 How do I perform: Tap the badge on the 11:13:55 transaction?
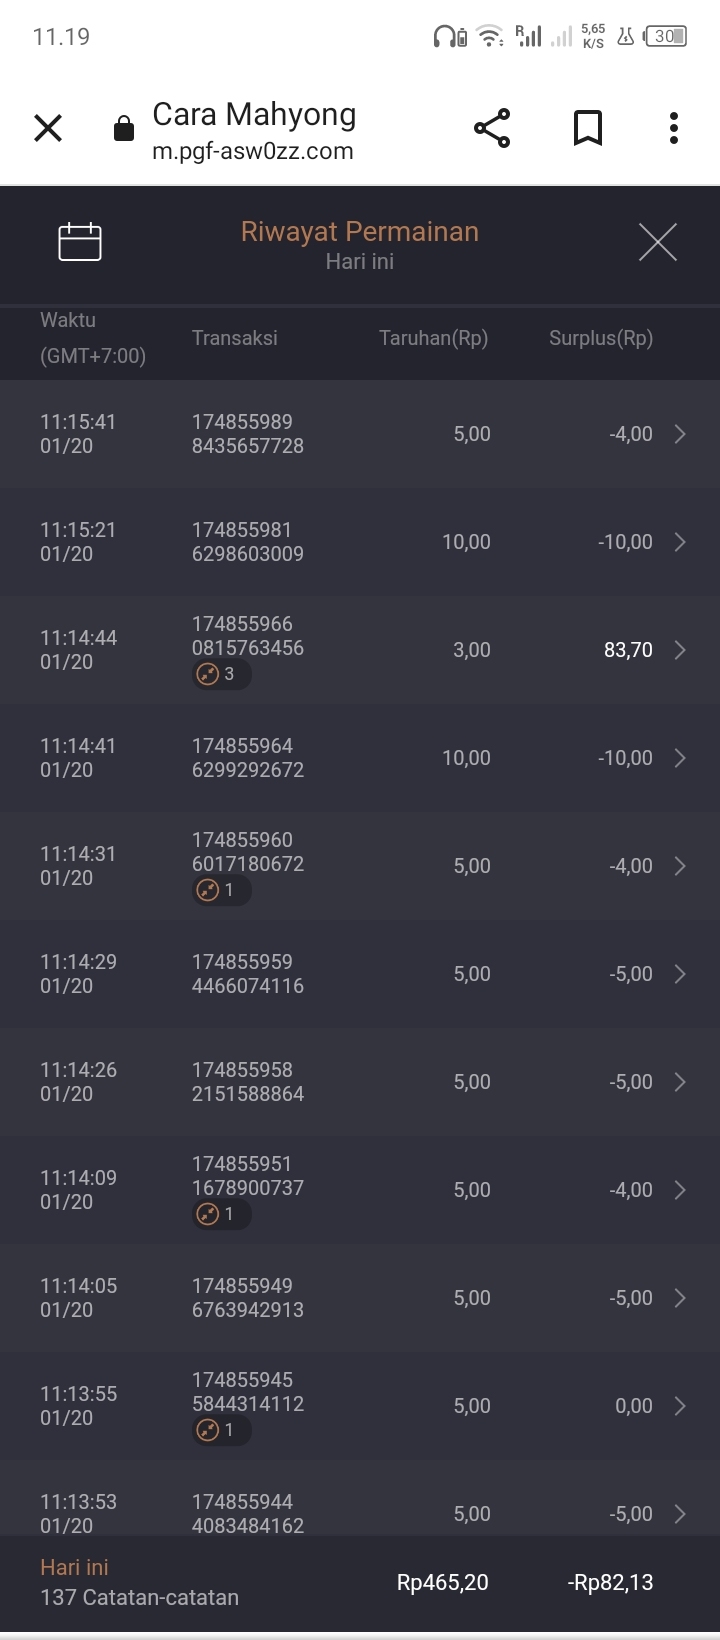[221, 1430]
